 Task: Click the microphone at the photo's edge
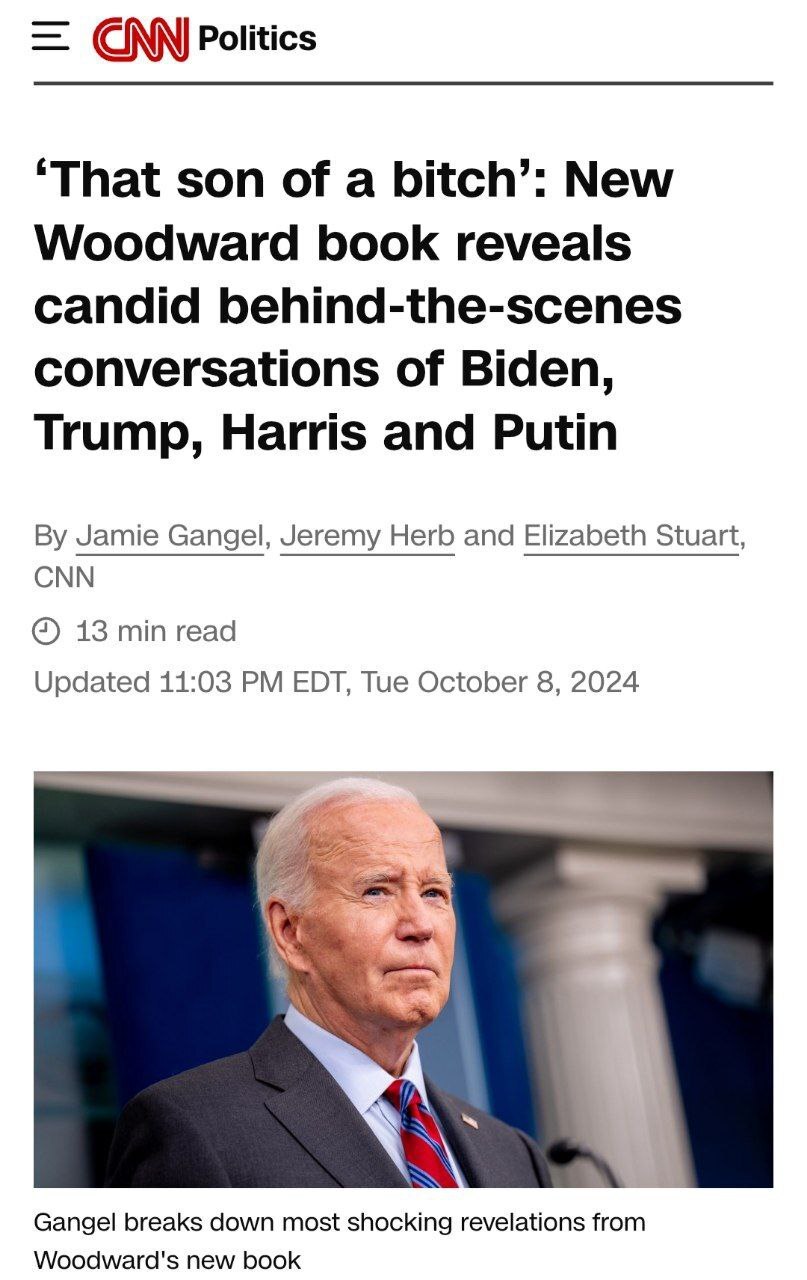582,1160
